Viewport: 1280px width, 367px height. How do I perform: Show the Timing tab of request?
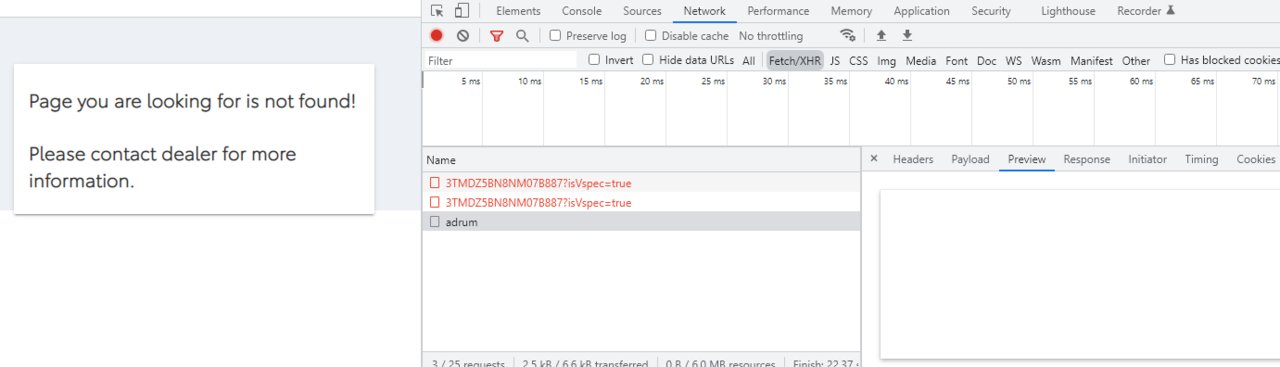coord(1202,159)
